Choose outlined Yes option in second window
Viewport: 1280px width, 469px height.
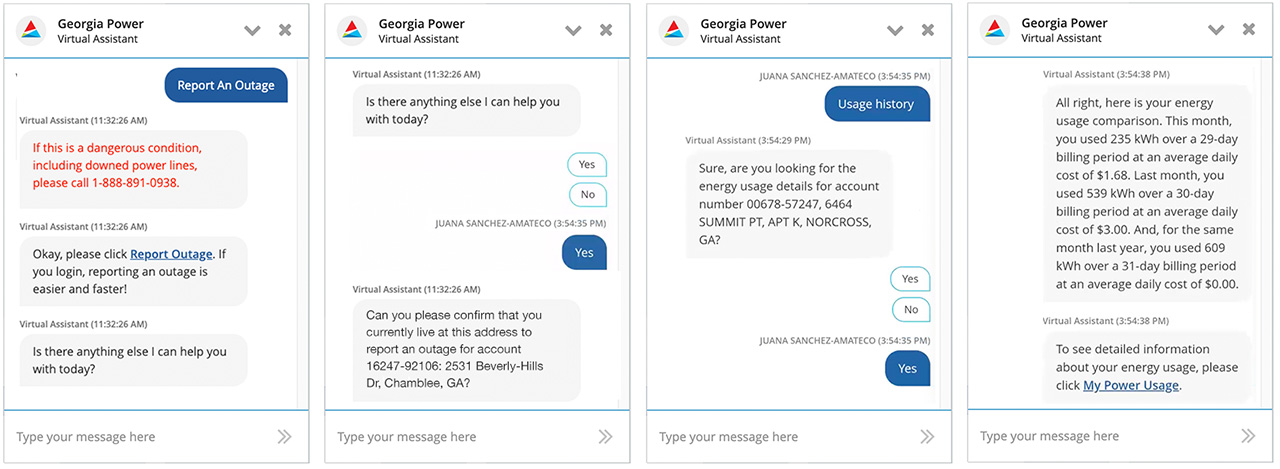[587, 165]
